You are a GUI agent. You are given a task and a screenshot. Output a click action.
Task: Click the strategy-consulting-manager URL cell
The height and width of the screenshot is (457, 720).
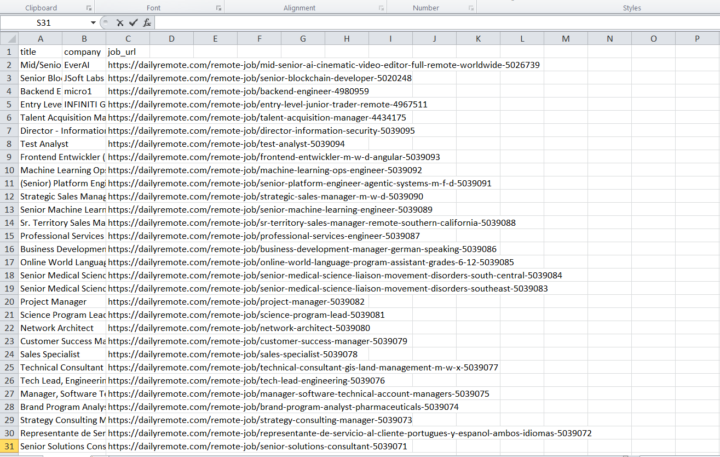click(260, 420)
